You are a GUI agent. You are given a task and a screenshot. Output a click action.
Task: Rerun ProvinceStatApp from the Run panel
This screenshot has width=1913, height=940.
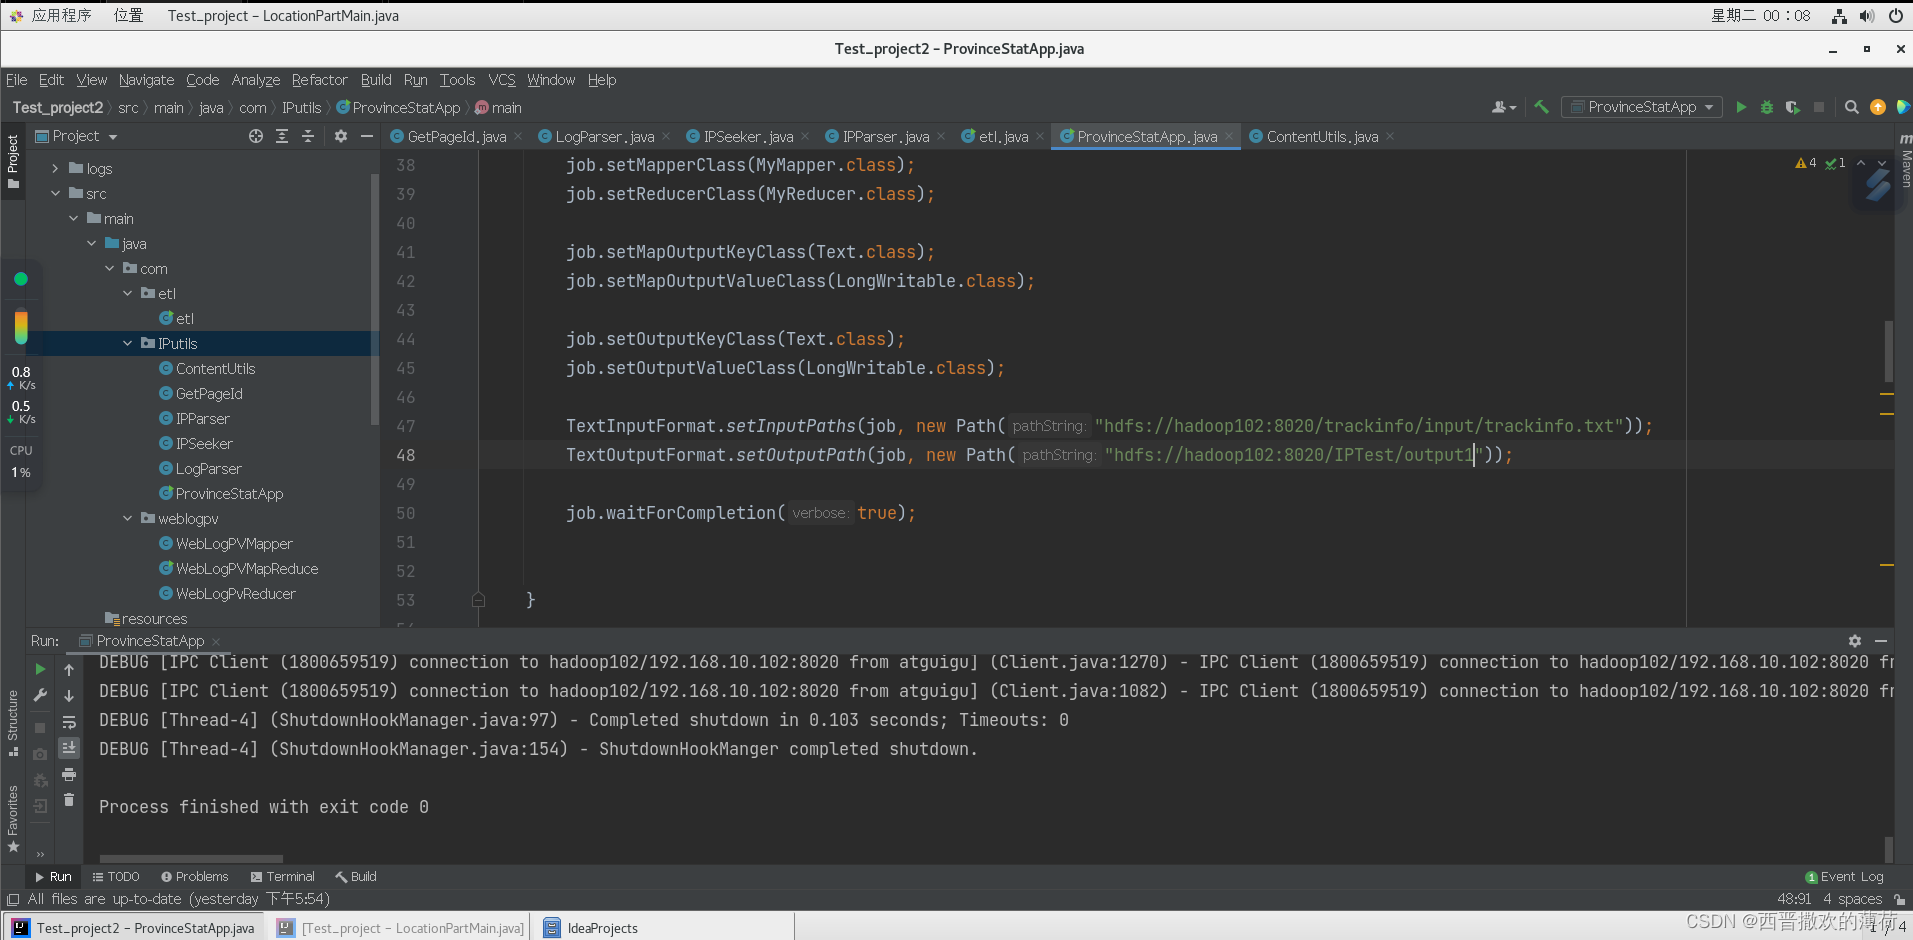(40, 669)
